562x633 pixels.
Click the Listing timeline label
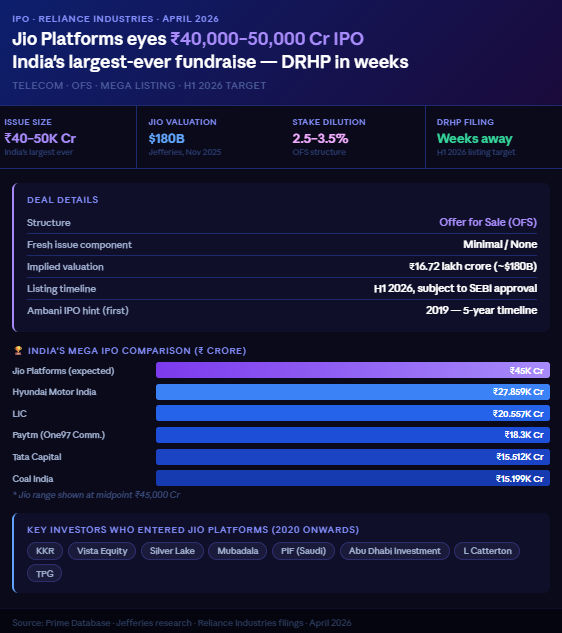[61, 289]
